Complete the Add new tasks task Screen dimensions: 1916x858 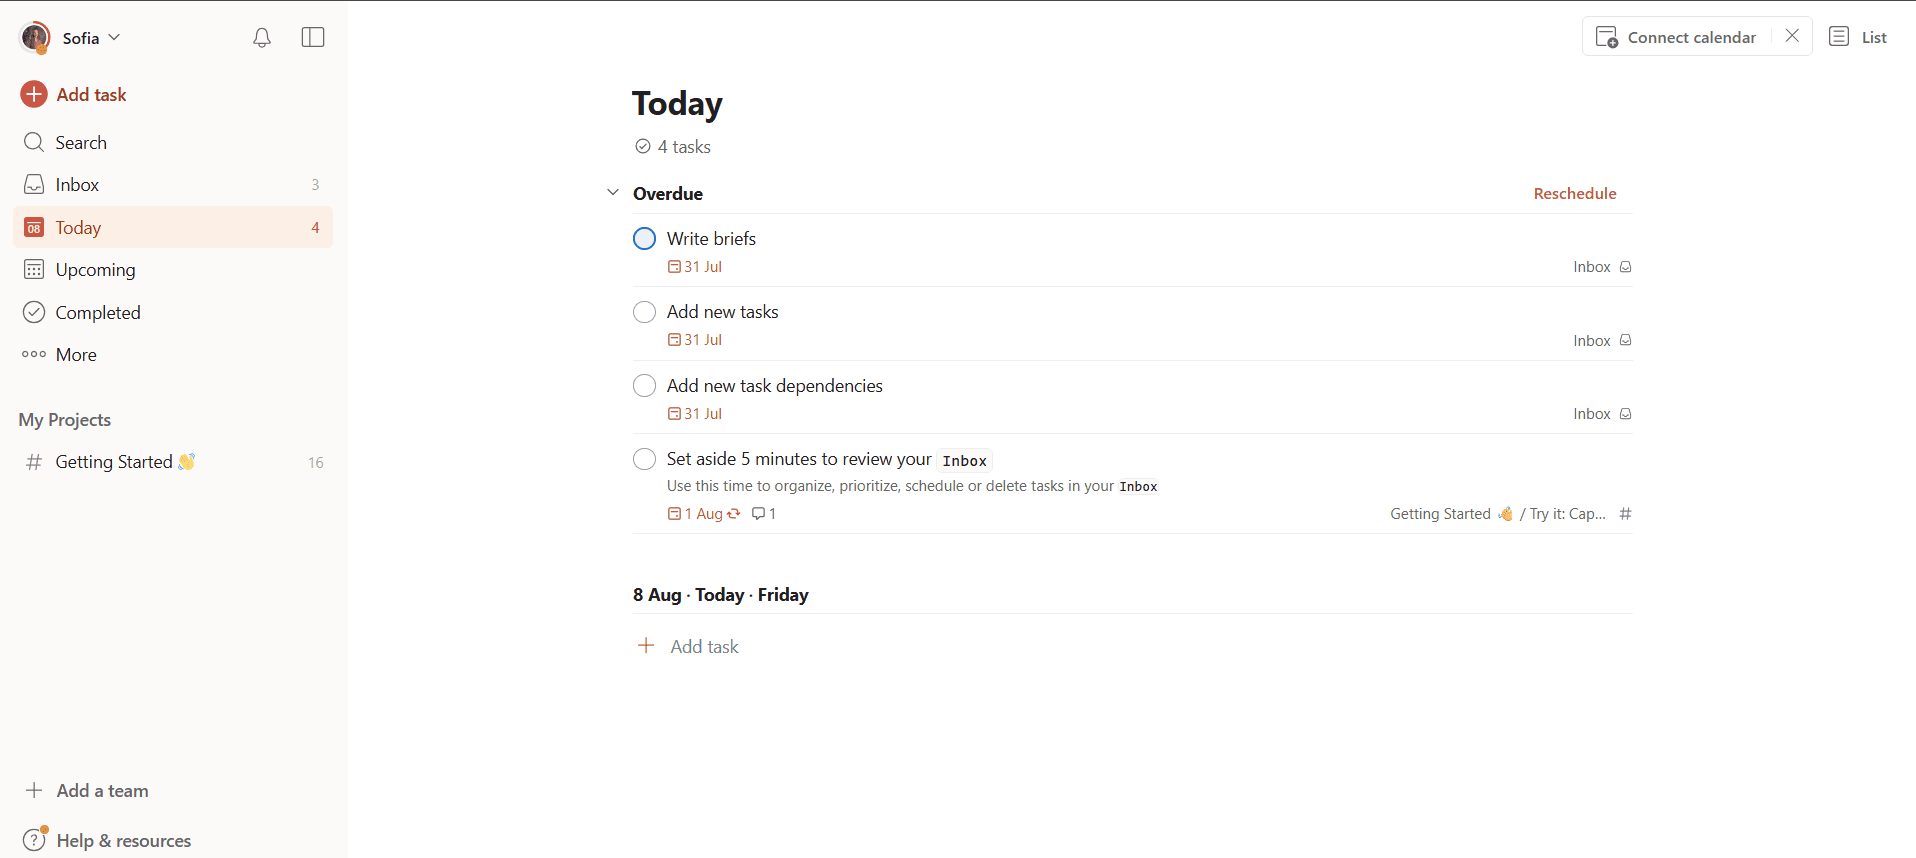pos(645,312)
